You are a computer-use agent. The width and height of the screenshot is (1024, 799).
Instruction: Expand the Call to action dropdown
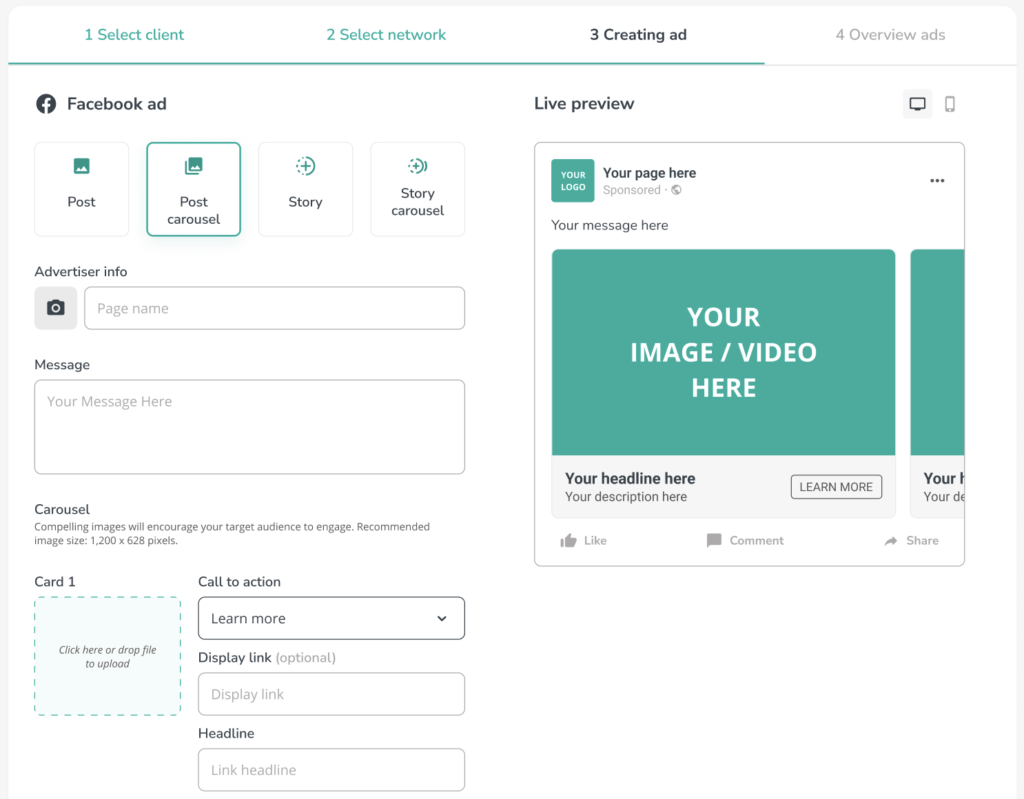(x=331, y=618)
